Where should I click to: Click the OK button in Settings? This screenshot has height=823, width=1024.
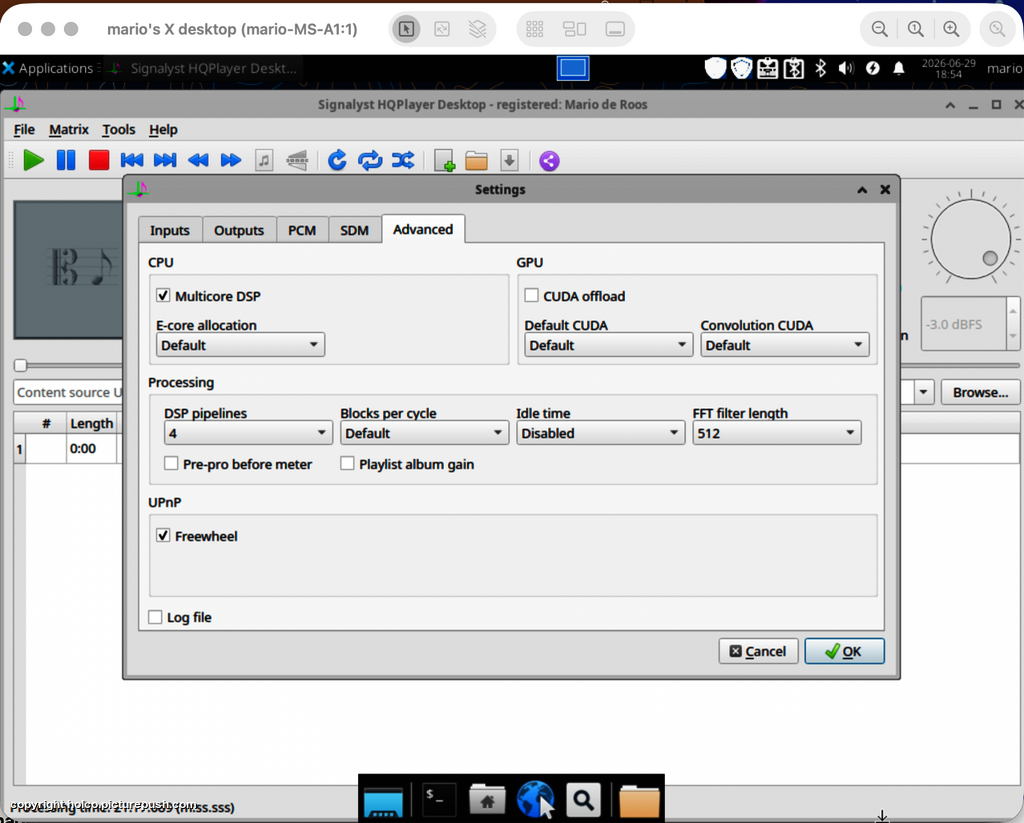pos(844,651)
